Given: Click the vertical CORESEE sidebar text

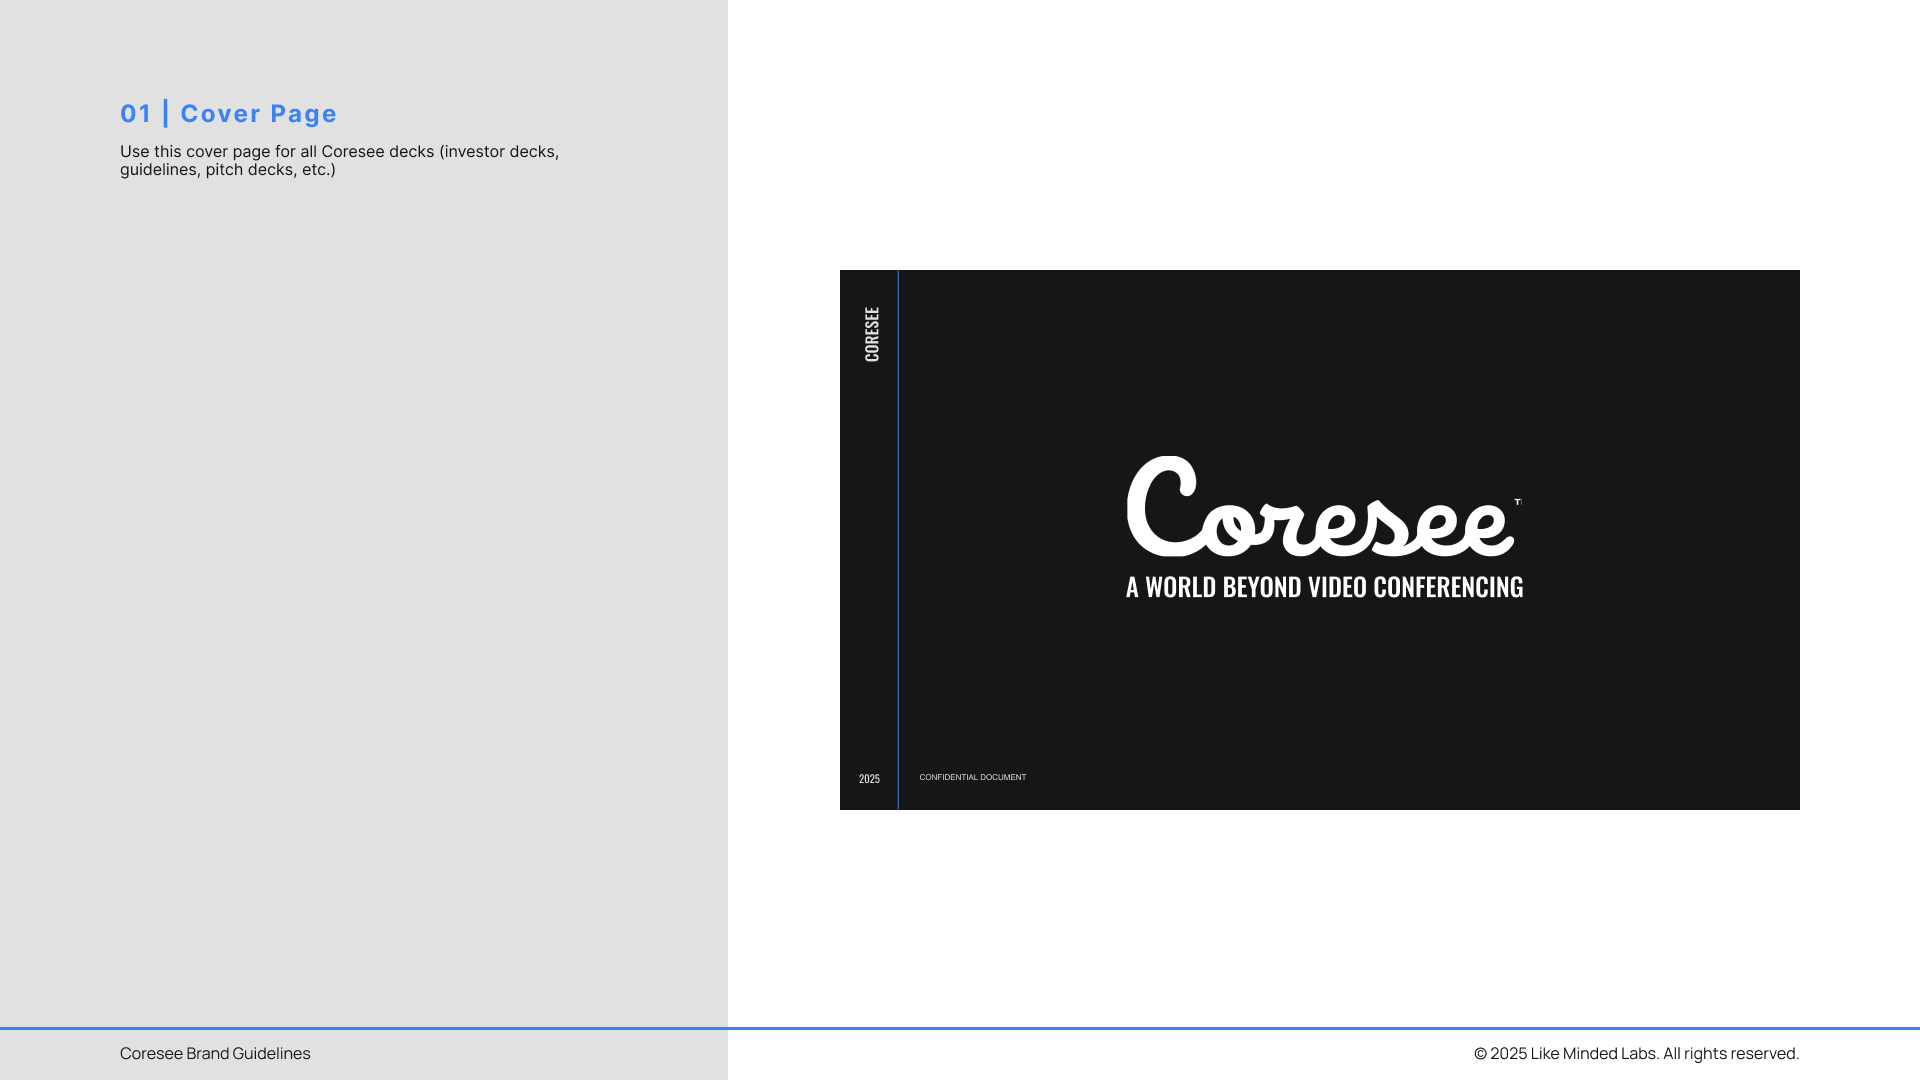Looking at the screenshot, I should click(x=871, y=334).
